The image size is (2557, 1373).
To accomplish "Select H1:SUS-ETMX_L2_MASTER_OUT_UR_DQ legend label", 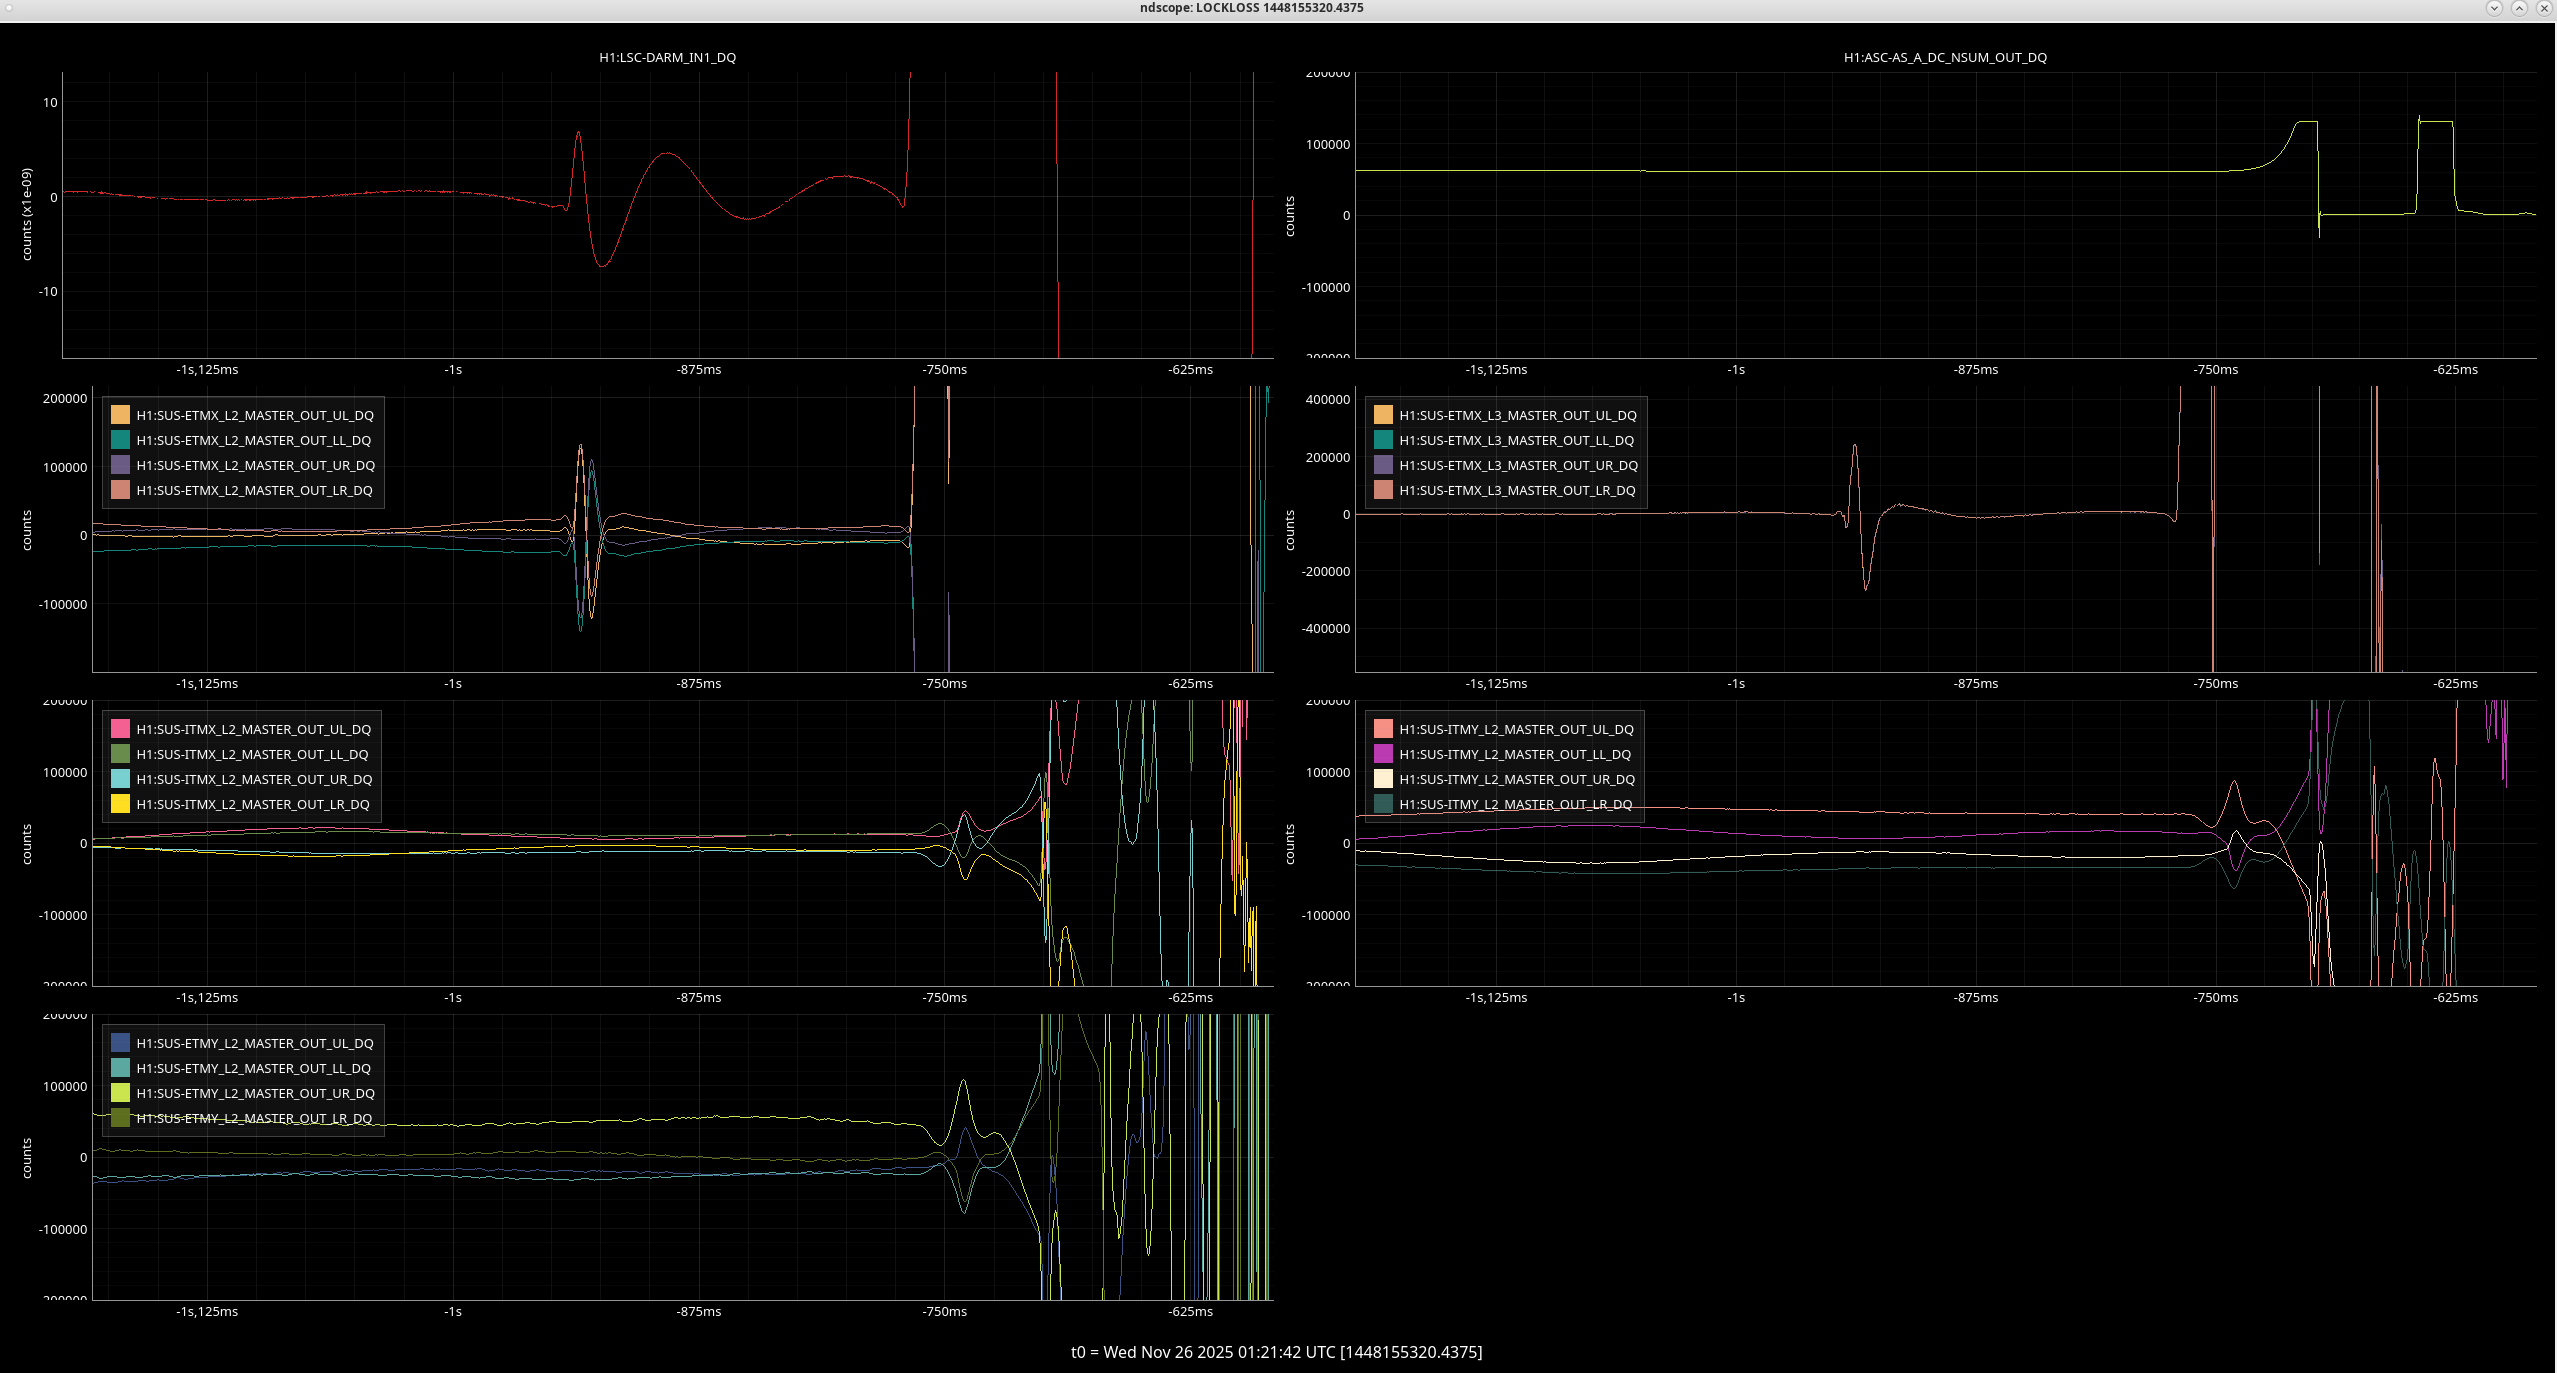I will [255, 465].
